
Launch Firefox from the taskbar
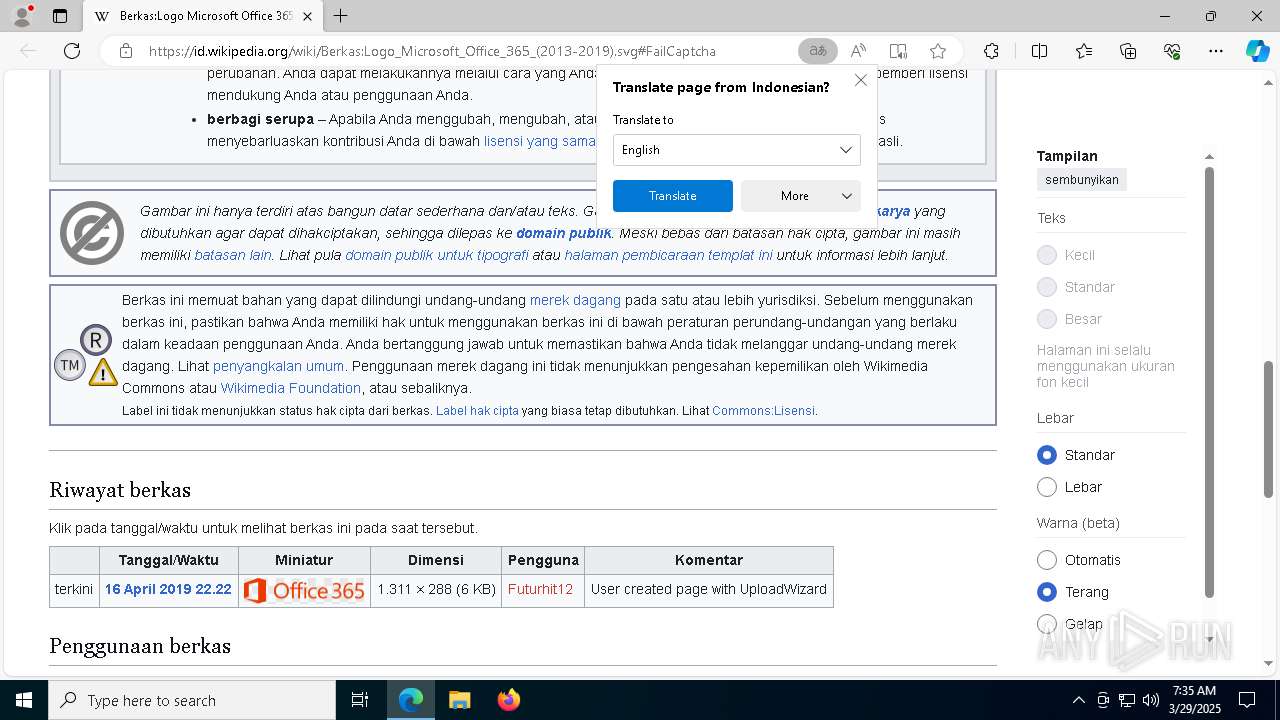click(x=508, y=700)
